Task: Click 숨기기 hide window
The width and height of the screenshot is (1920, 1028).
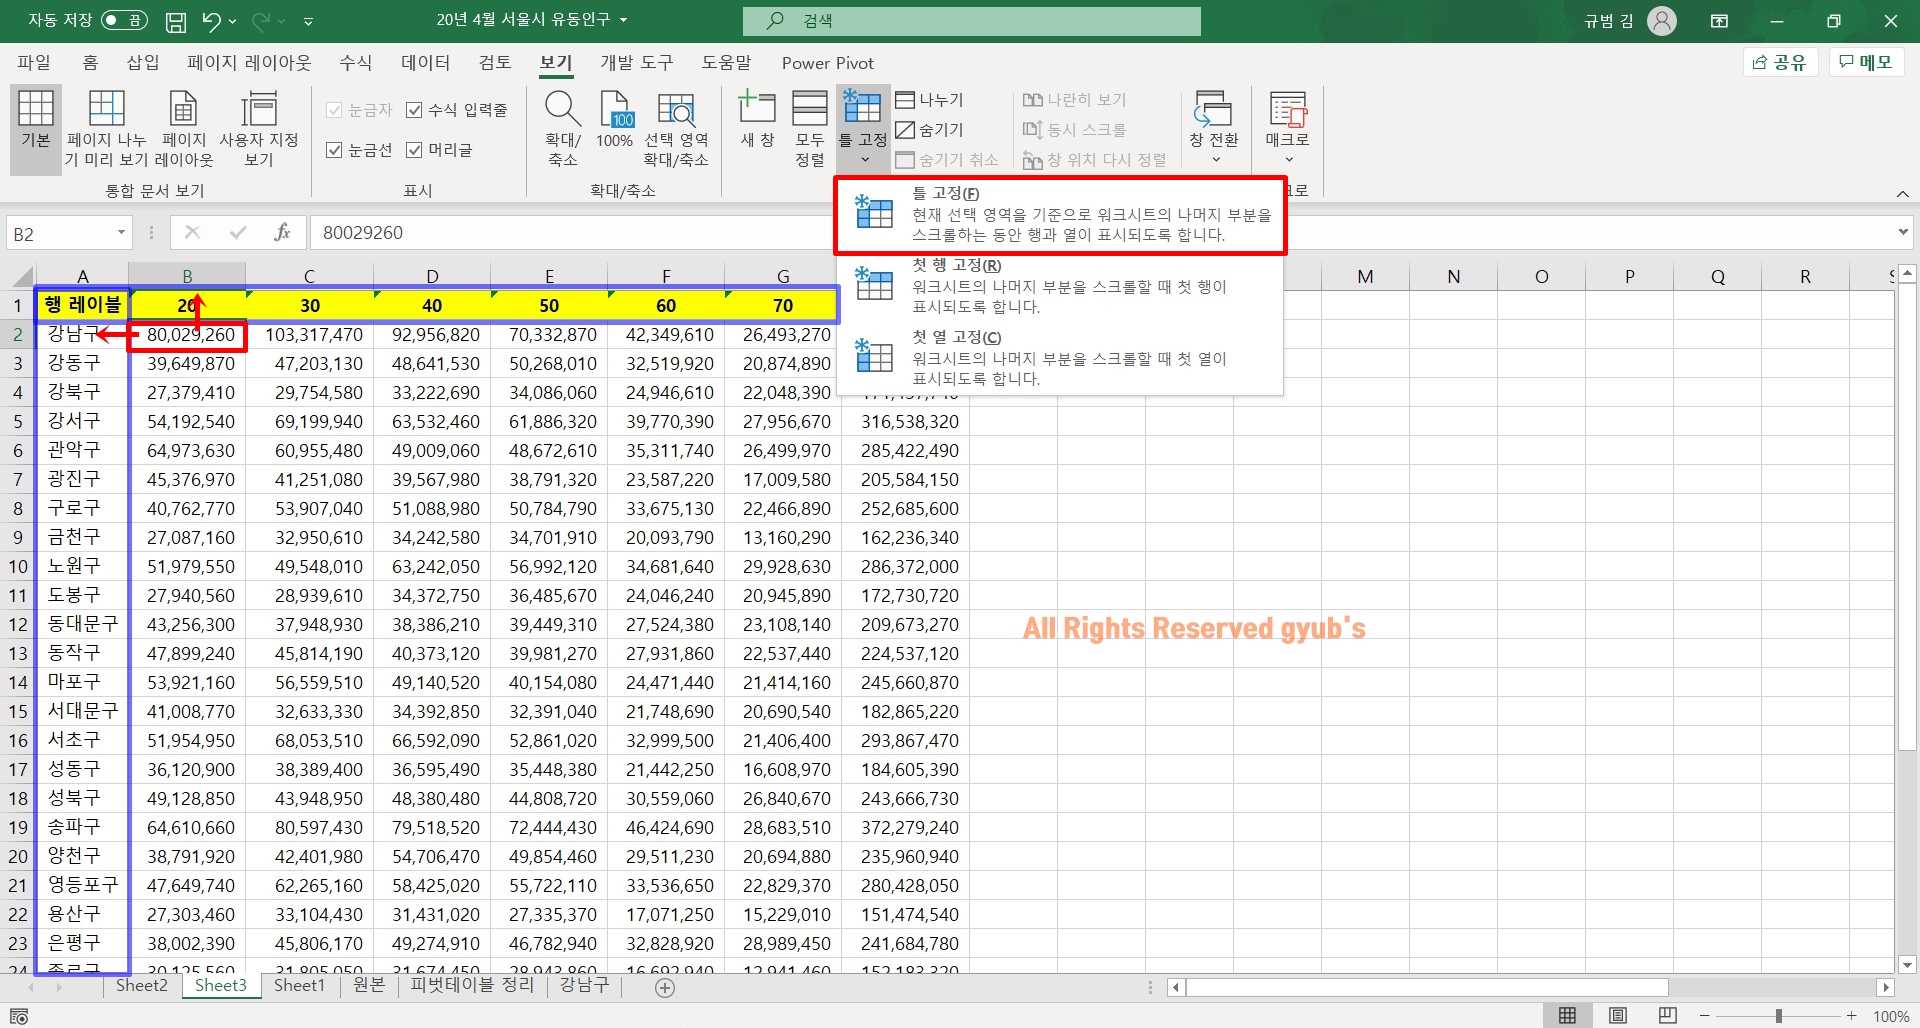Action: click(929, 130)
